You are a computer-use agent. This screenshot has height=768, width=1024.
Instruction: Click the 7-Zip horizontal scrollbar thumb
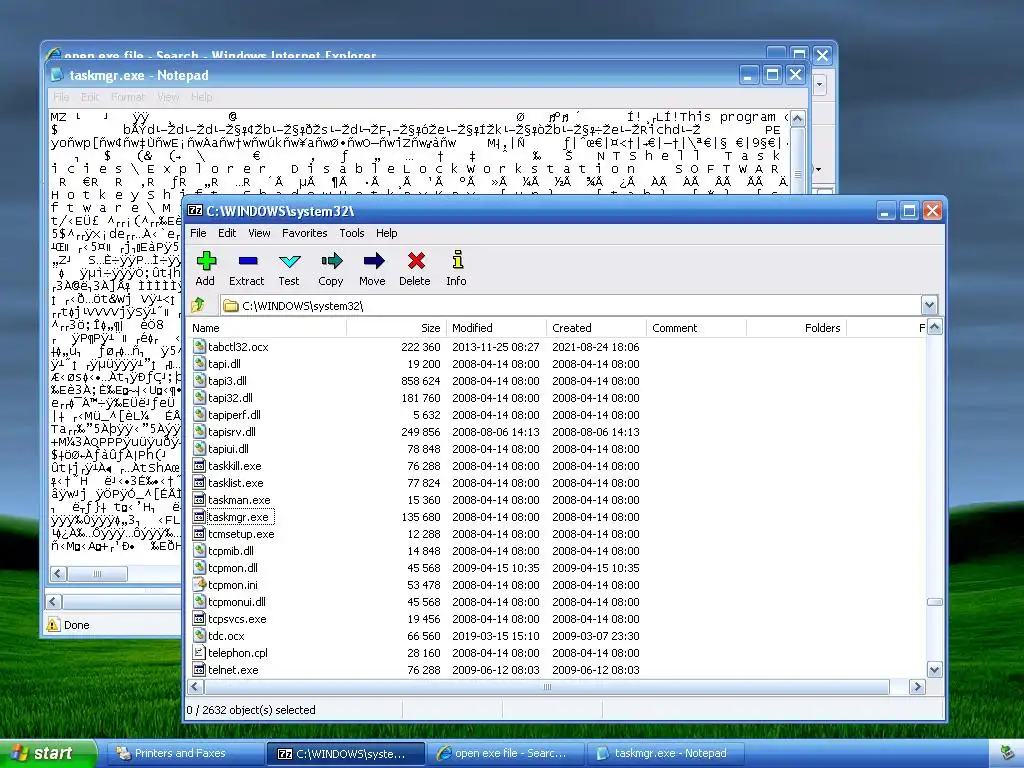point(547,686)
